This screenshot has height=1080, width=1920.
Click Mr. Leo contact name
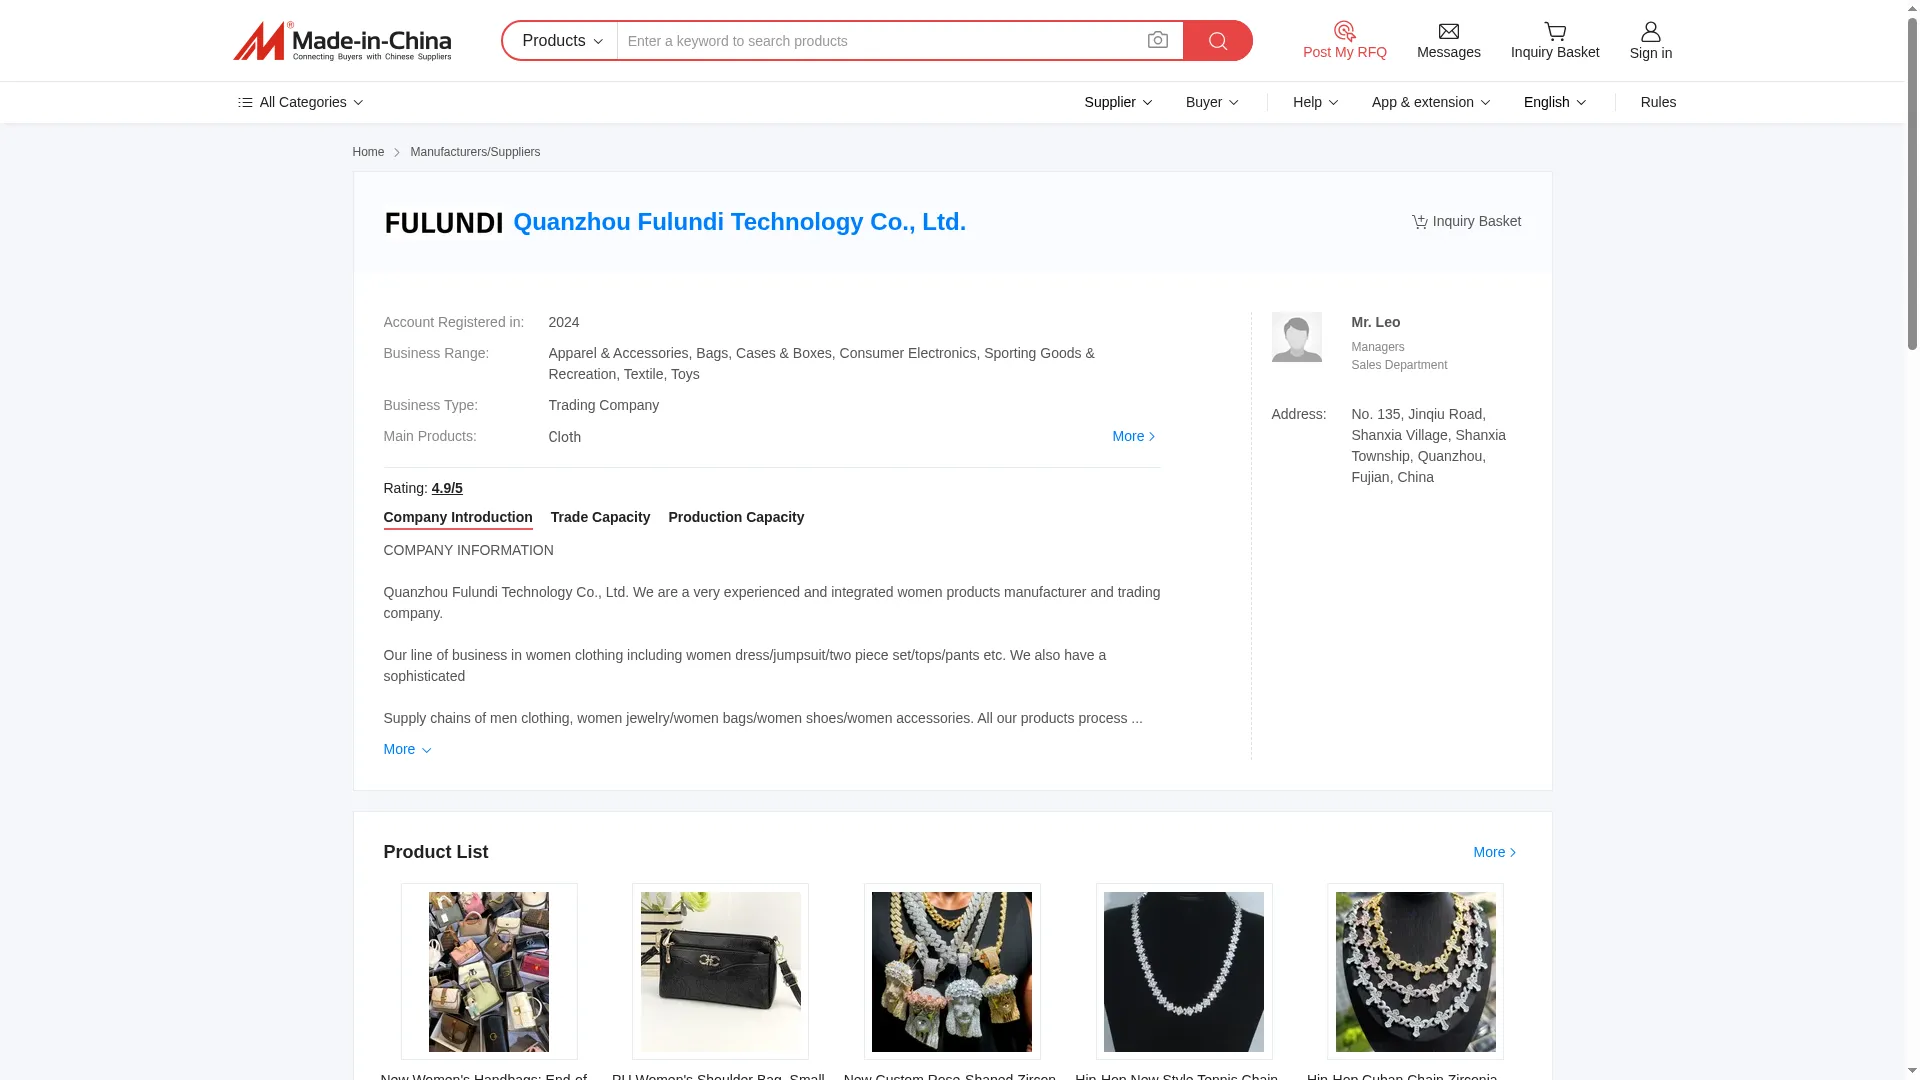pos(1375,322)
